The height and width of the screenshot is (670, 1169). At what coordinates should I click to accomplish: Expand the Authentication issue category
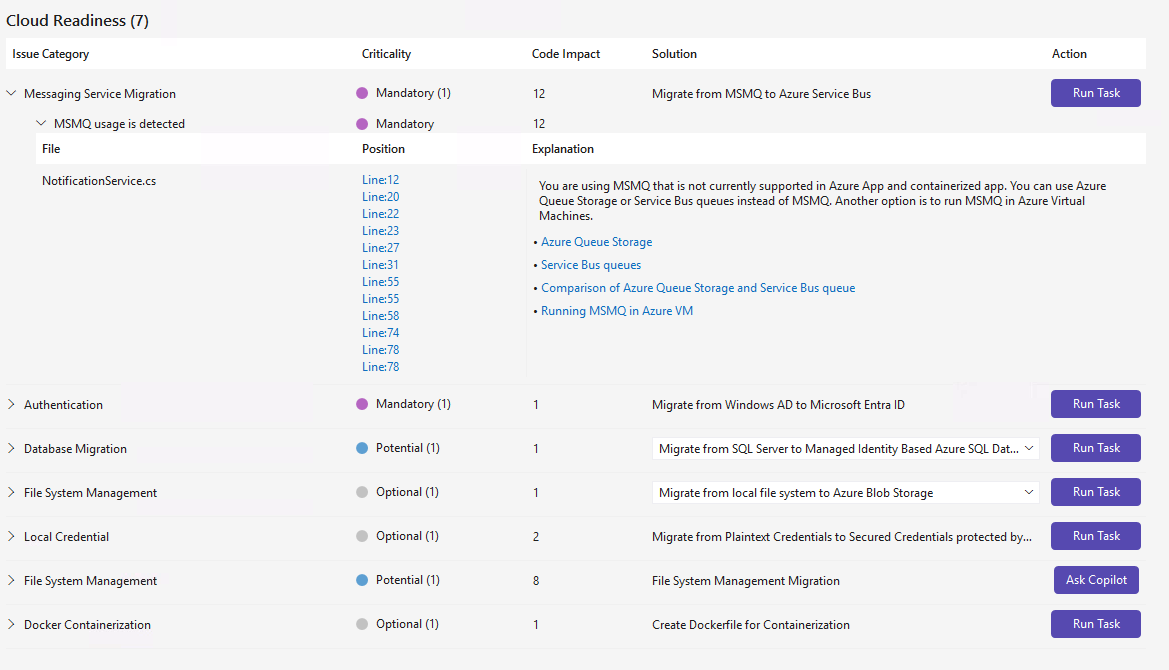click(x=11, y=404)
